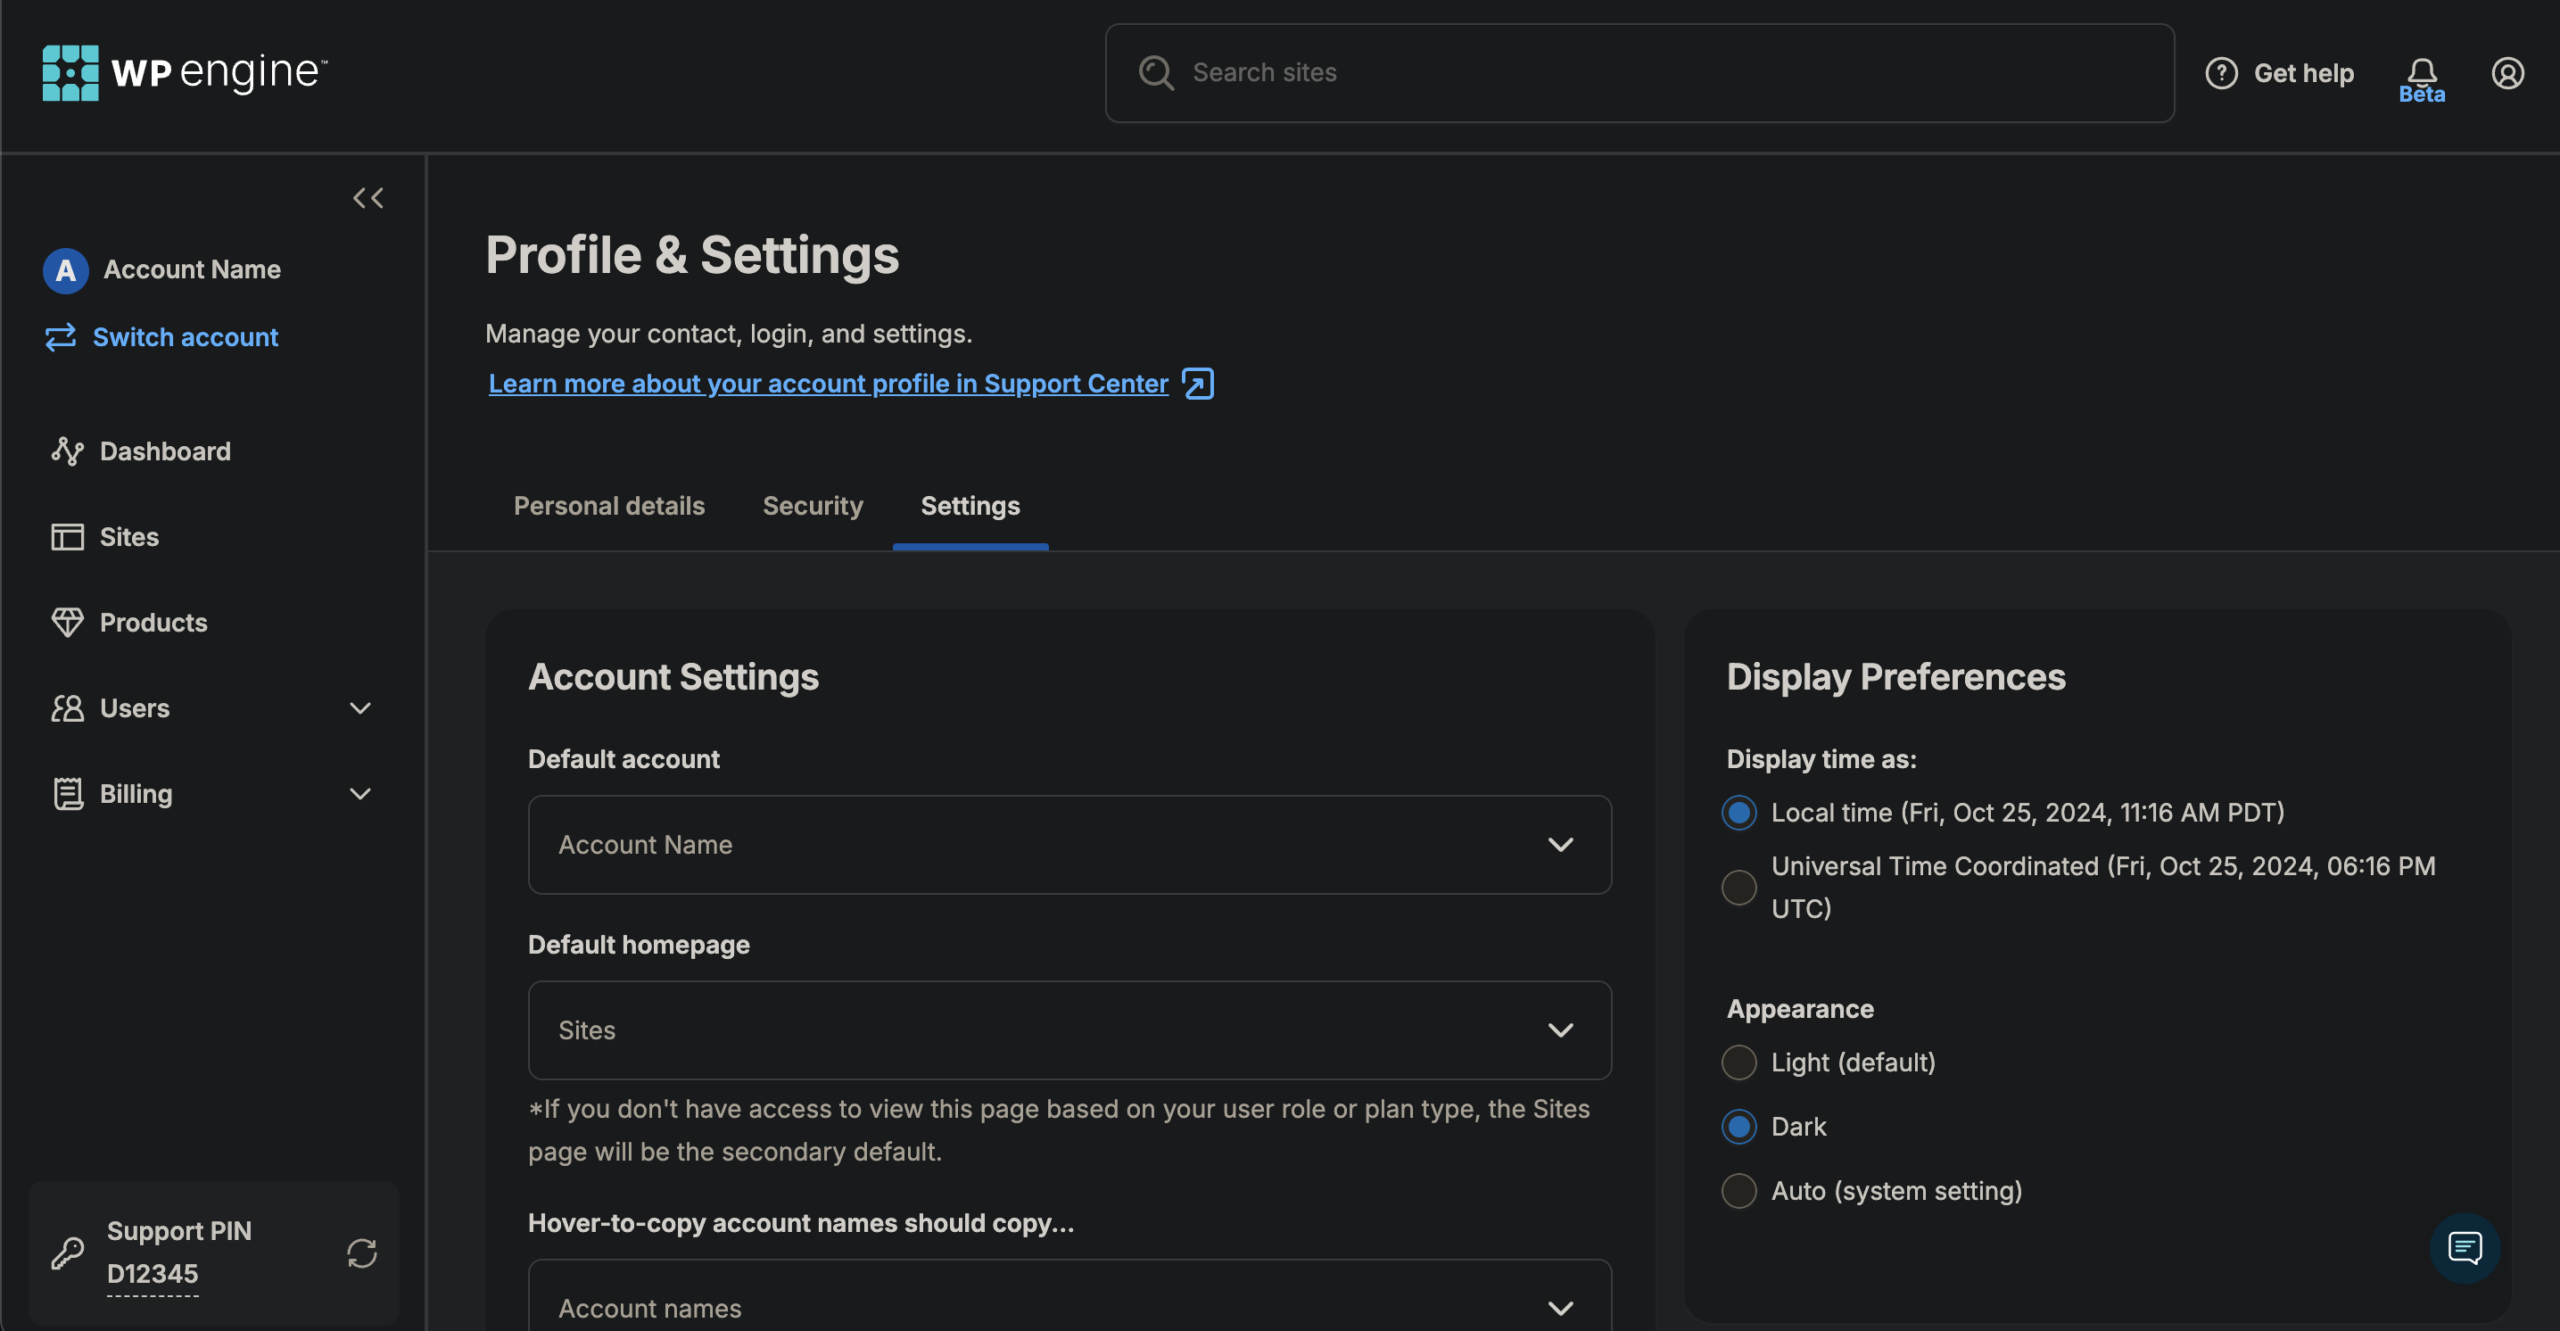Open the Personal details tab
This screenshot has width=2560, height=1331.
(609, 506)
